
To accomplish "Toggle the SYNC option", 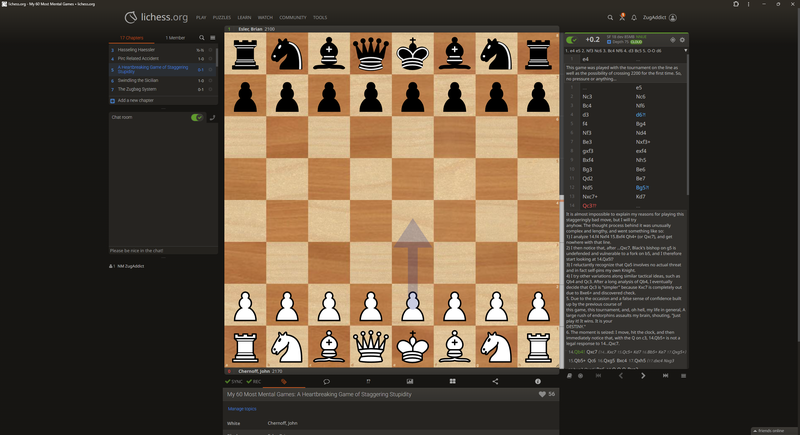I will click(234, 381).
